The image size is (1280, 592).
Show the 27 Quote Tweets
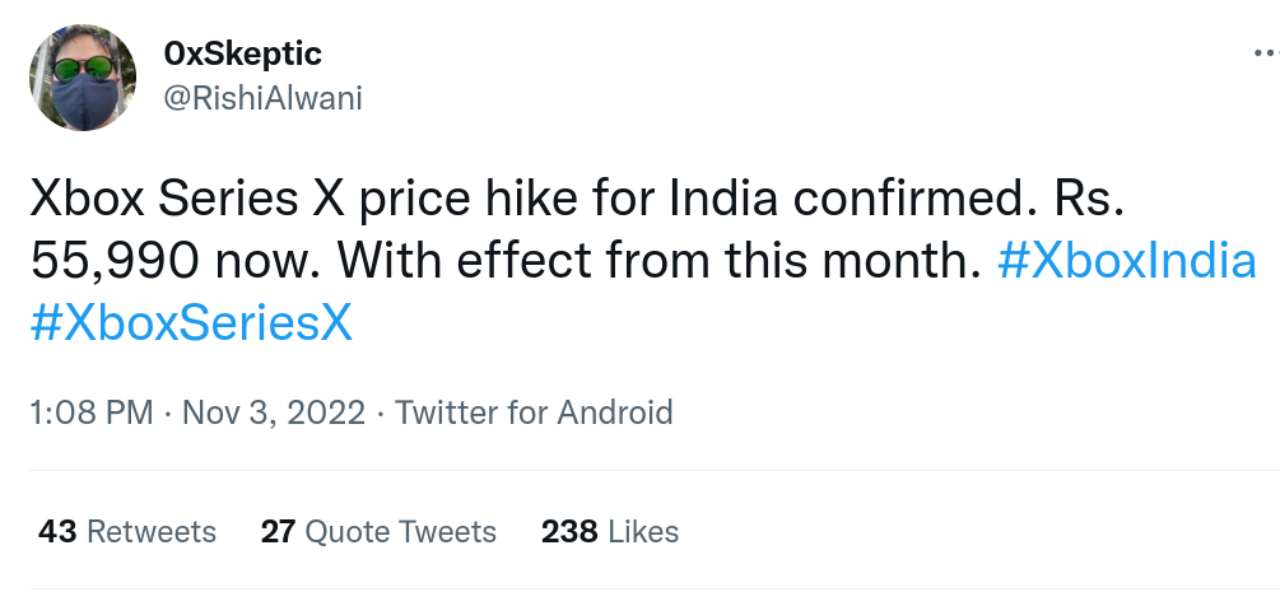pyautogui.click(x=378, y=531)
